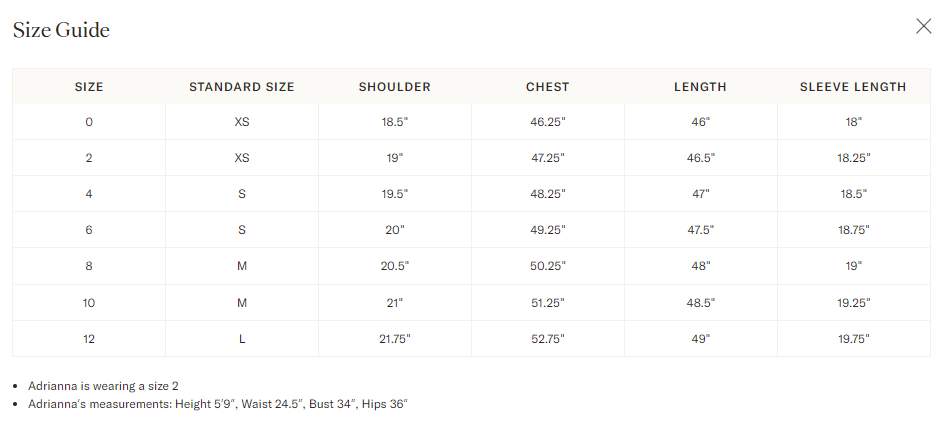Image resolution: width=945 pixels, height=447 pixels.
Task: Click the SLEEVE LENGTH column header
Action: click(x=853, y=87)
